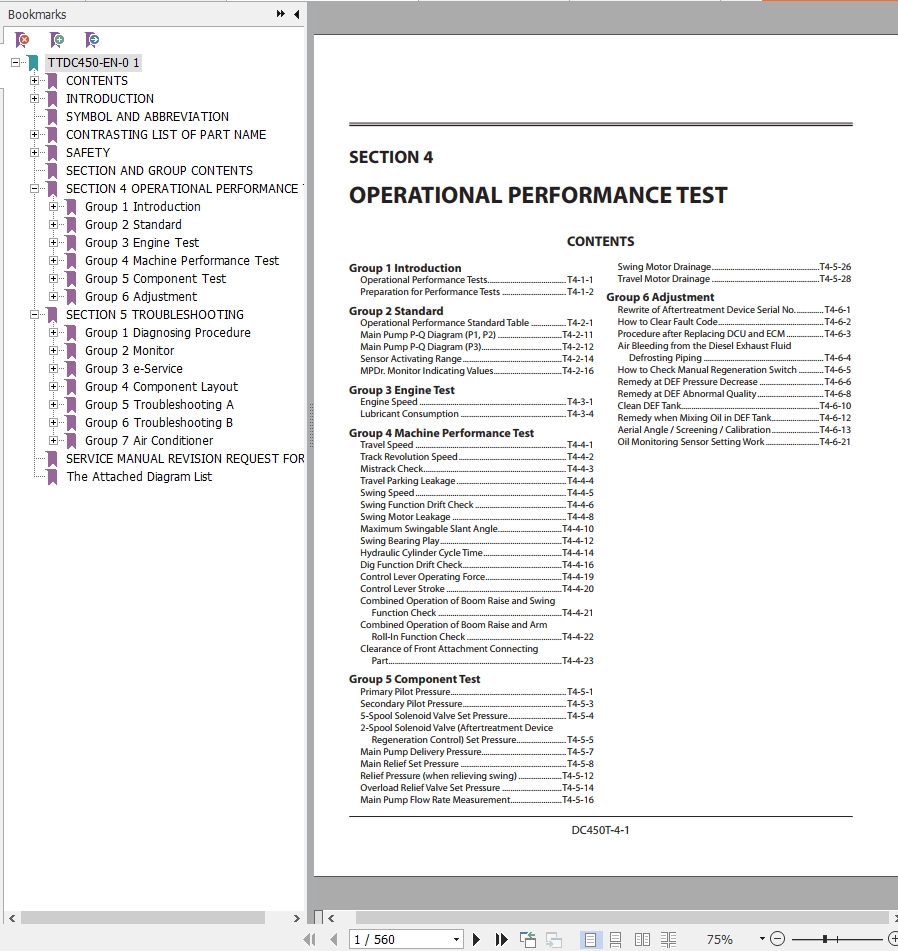Click the TTDC450-EN-0 1 root bookmark icon
898x951 pixels.
coord(33,62)
